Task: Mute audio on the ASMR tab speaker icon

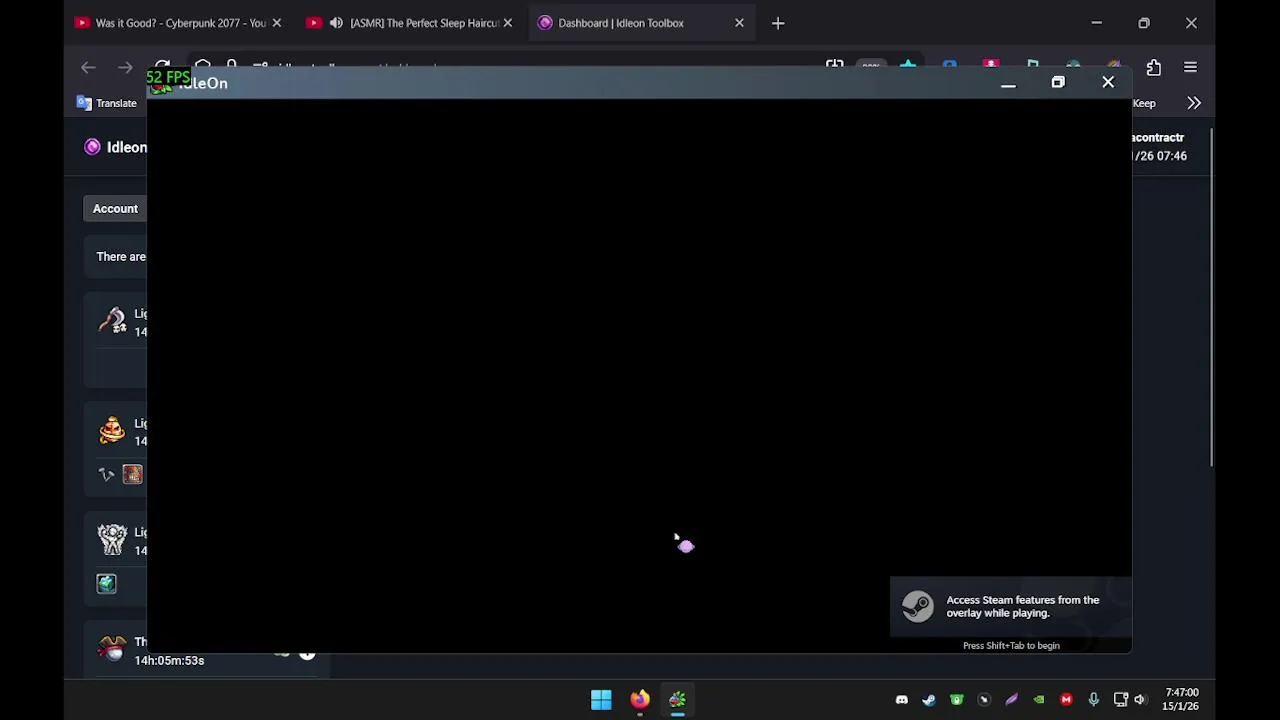Action: click(336, 23)
